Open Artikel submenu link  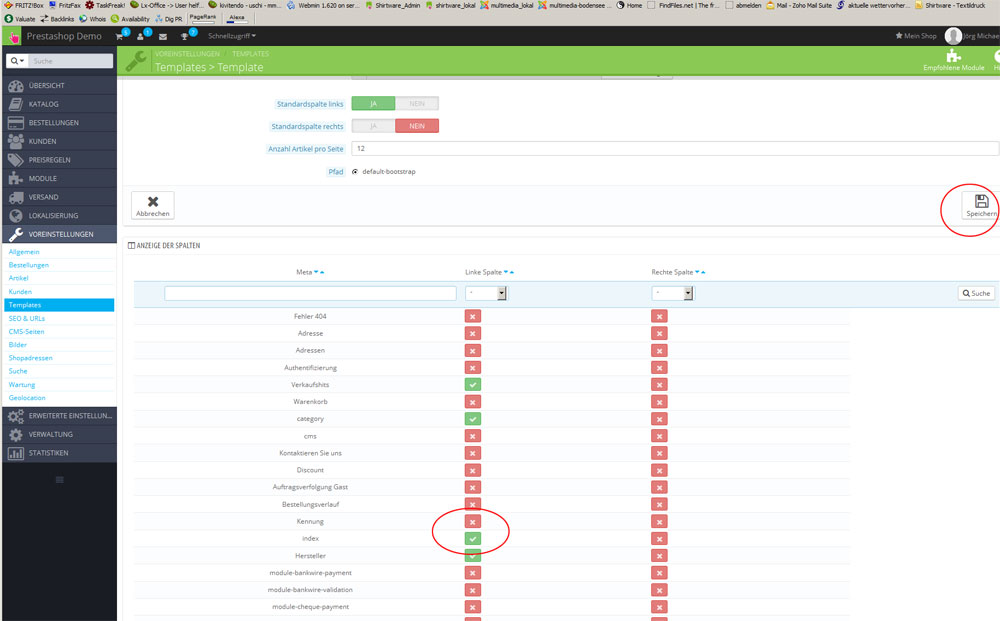point(18,278)
